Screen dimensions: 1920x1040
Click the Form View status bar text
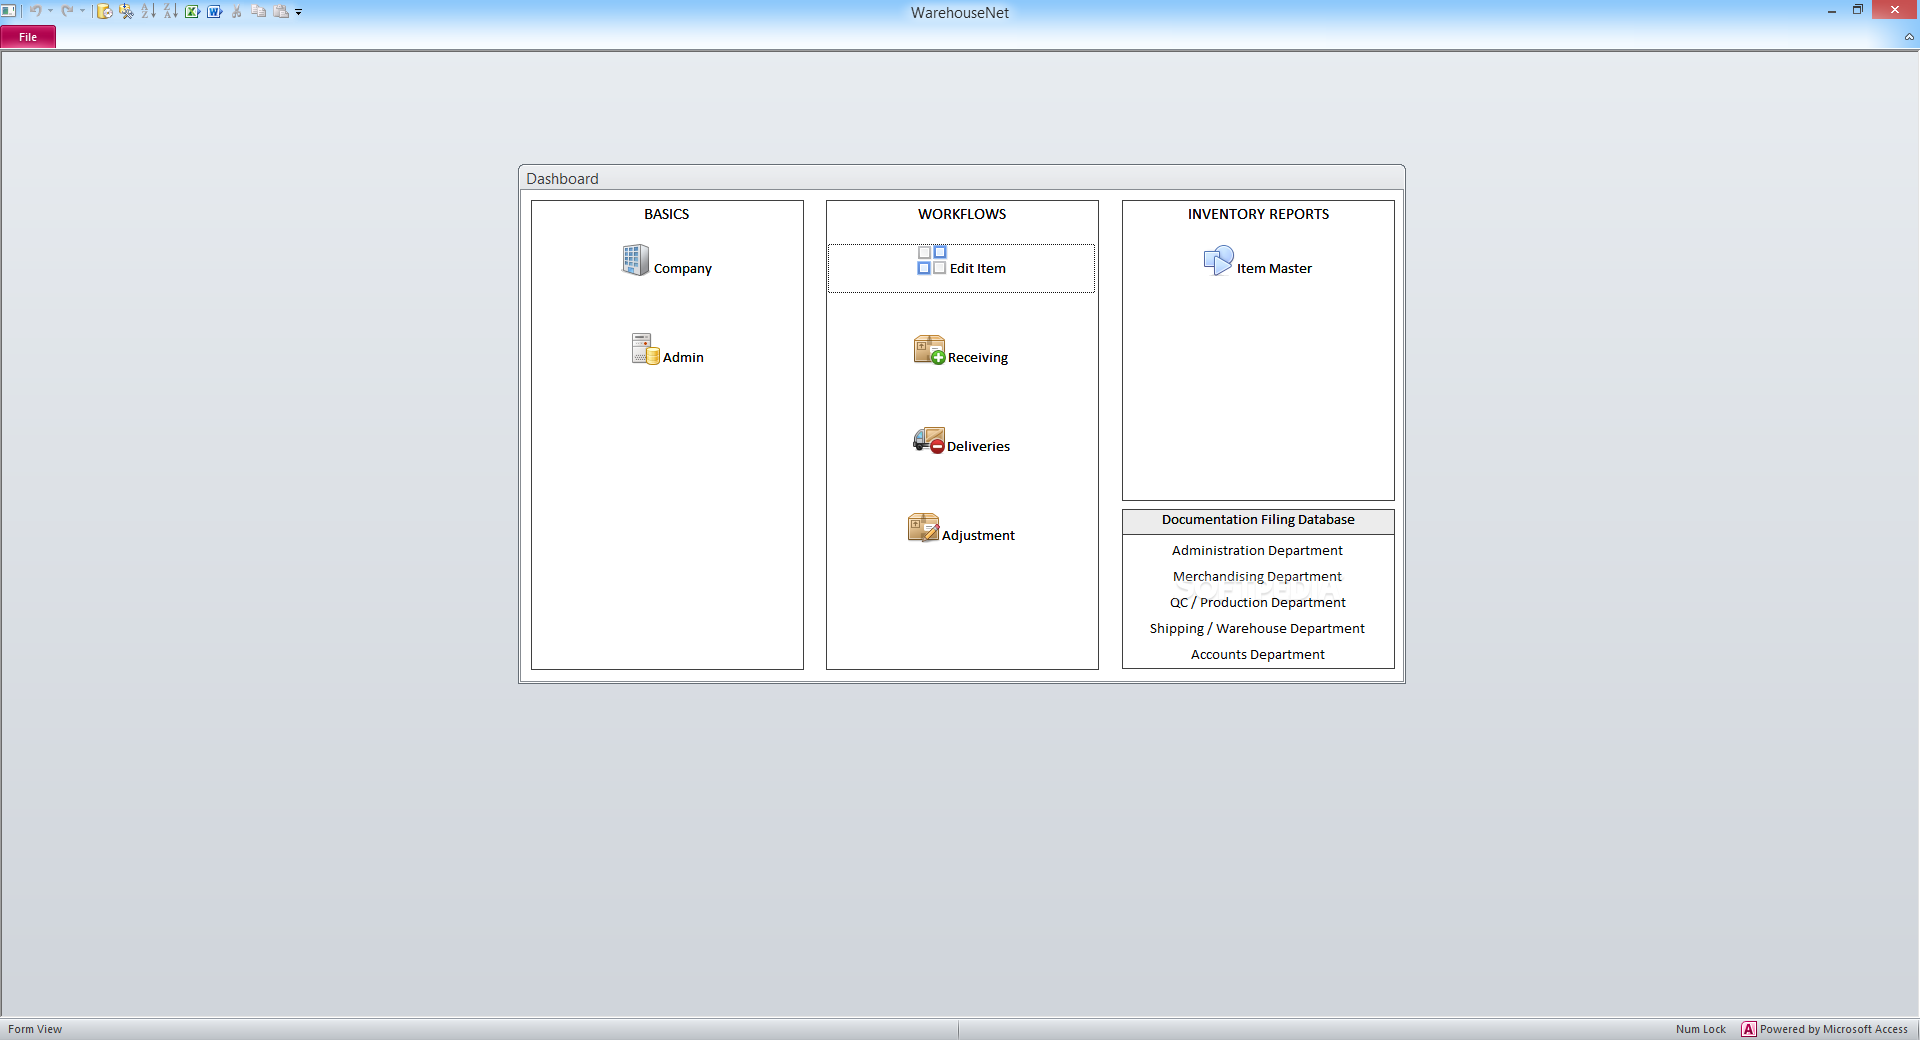(x=35, y=1030)
